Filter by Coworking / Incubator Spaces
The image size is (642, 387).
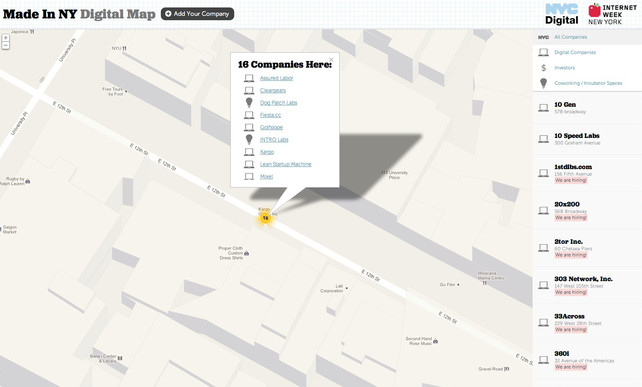point(588,83)
